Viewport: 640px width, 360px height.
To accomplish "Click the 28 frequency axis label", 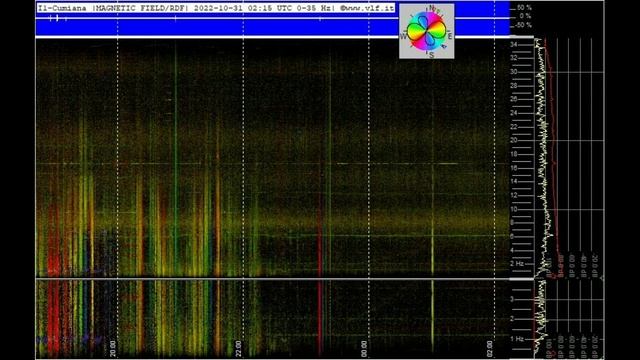I will pos(513,85).
